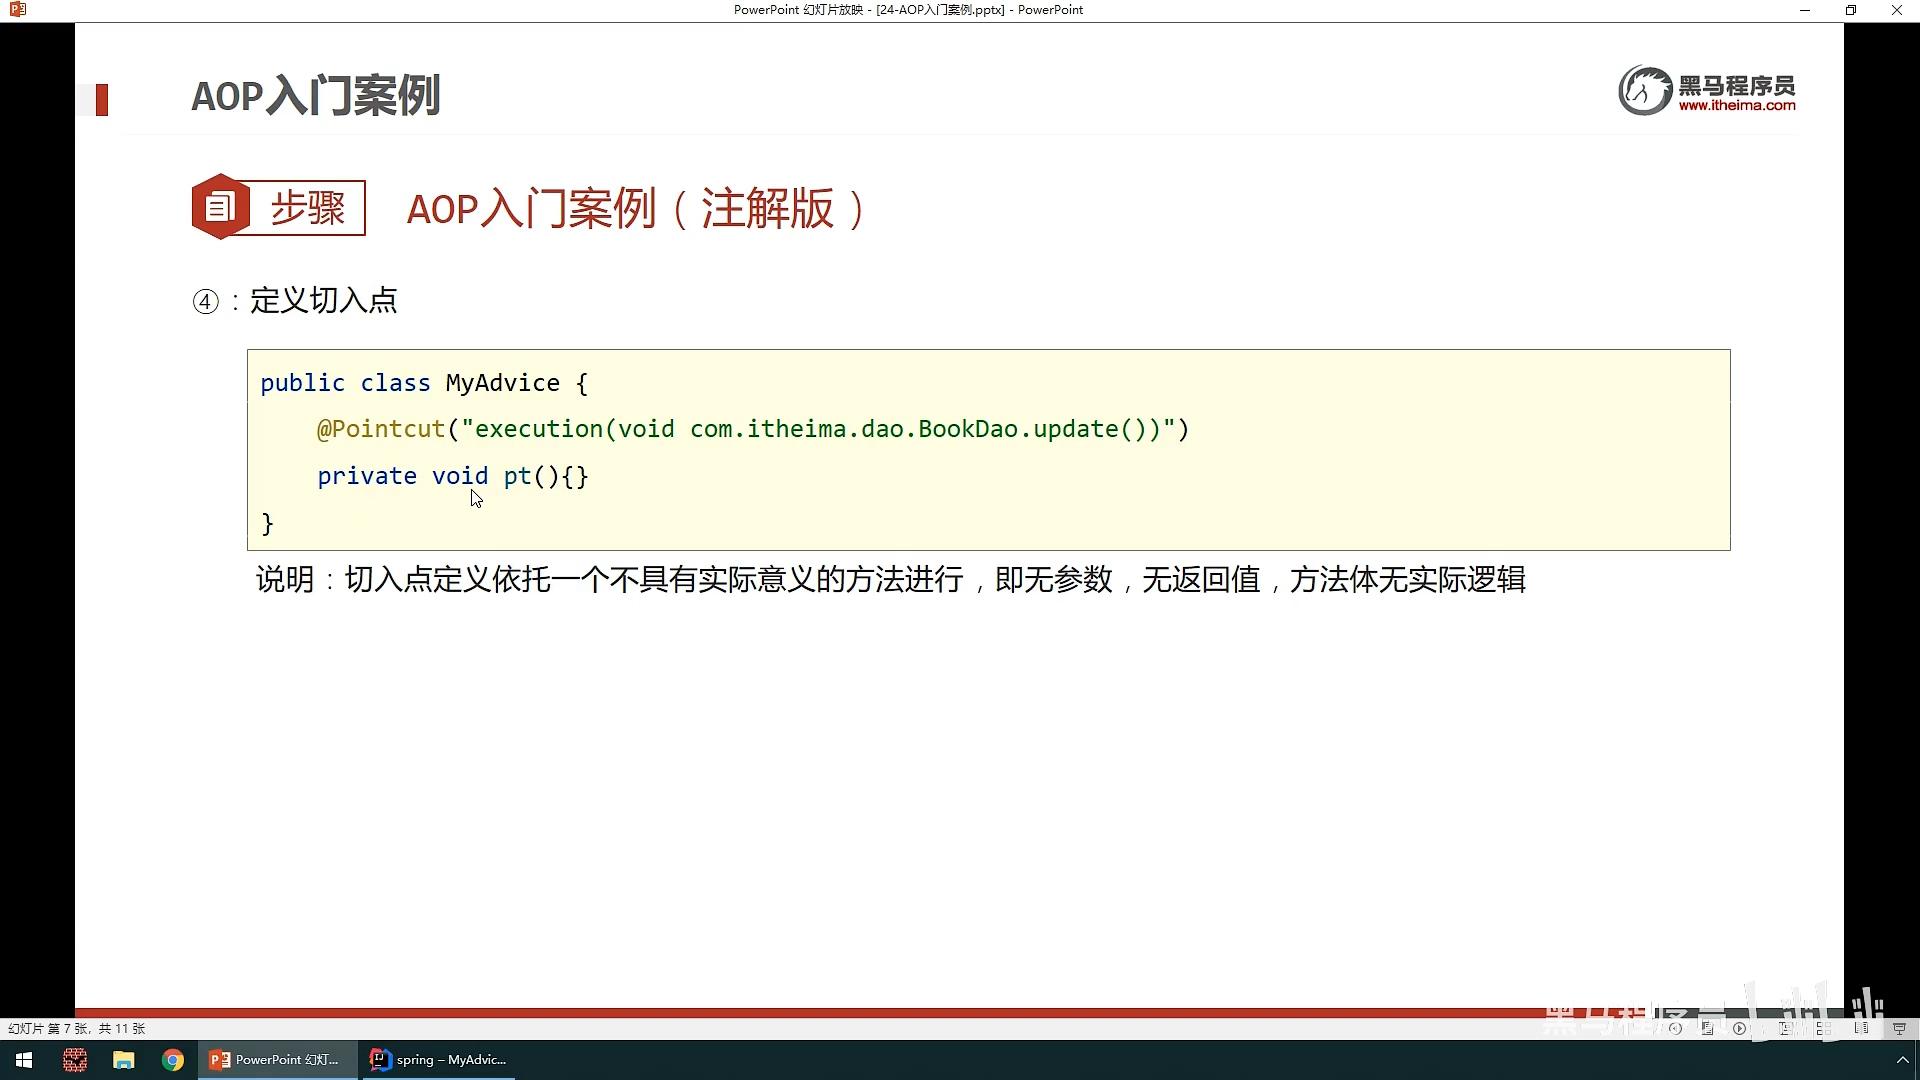The width and height of the screenshot is (1920, 1080).
Task: Open Google Chrome from taskbar
Action: pos(173,1060)
